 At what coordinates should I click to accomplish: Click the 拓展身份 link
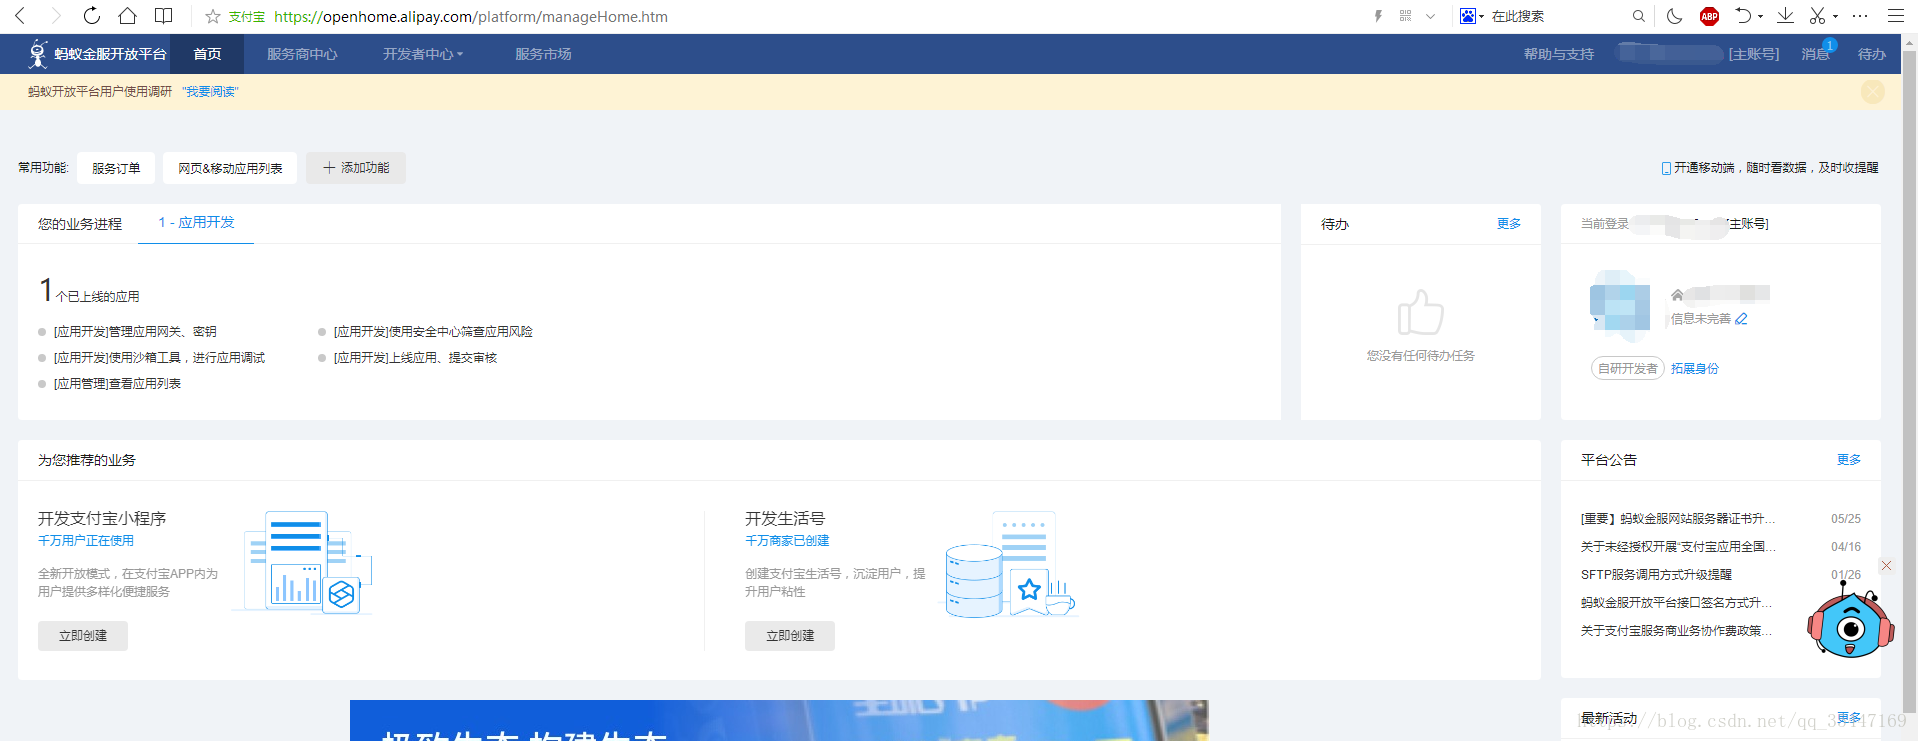1695,368
